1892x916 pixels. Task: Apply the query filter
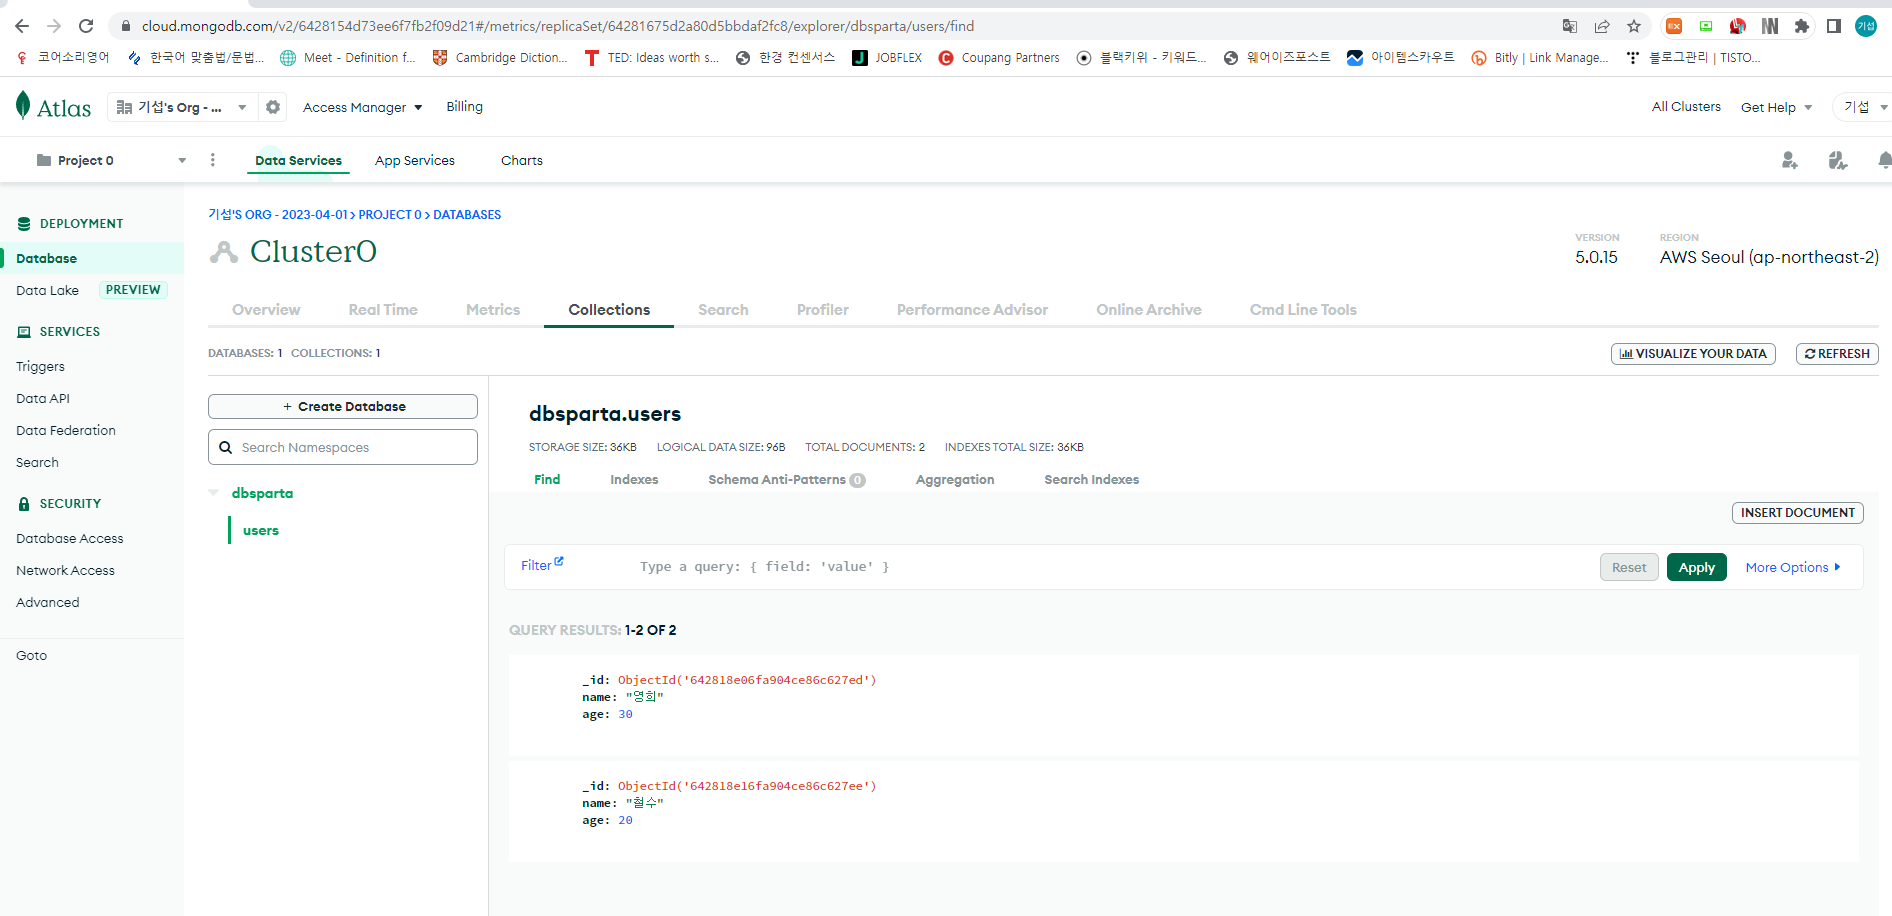[x=1697, y=567]
